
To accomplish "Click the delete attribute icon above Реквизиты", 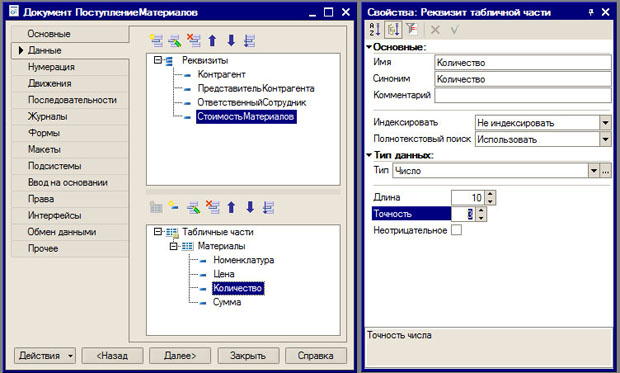I will (193, 40).
